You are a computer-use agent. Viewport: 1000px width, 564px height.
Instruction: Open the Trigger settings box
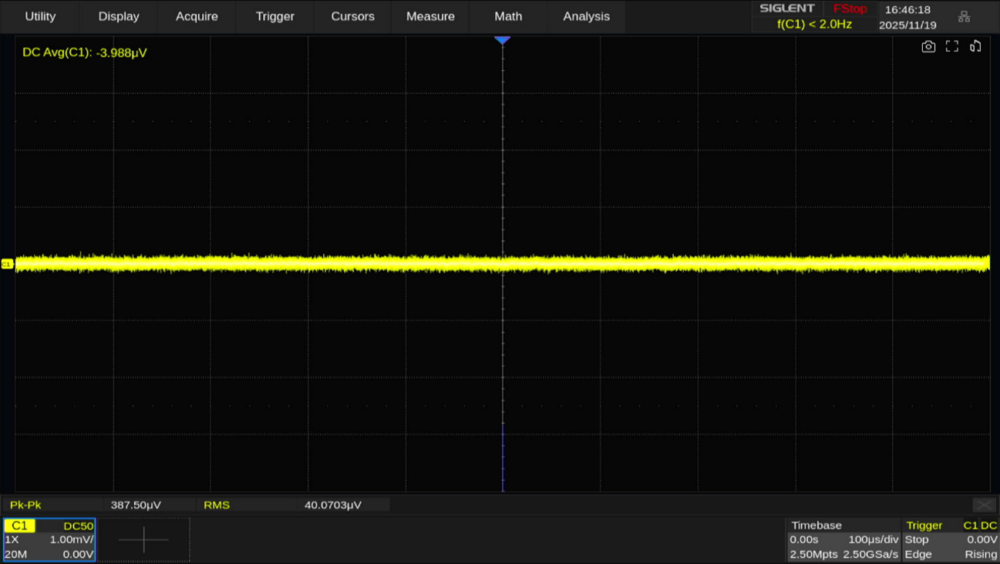tap(950, 540)
